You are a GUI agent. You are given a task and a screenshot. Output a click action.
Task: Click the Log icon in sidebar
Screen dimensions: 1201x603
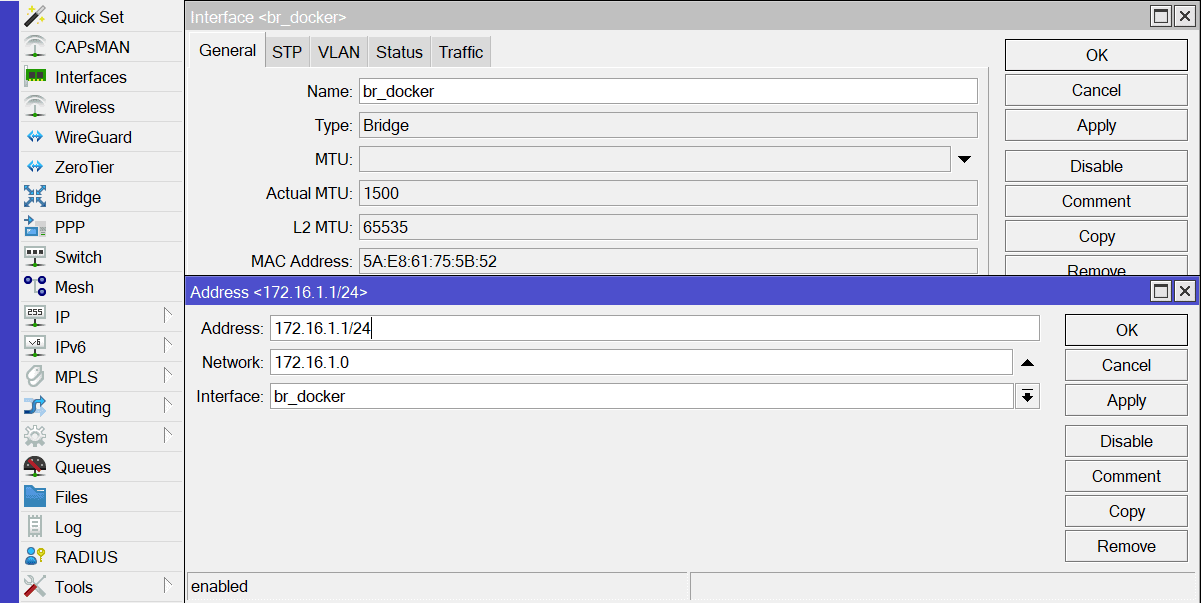pyautogui.click(x=35, y=527)
